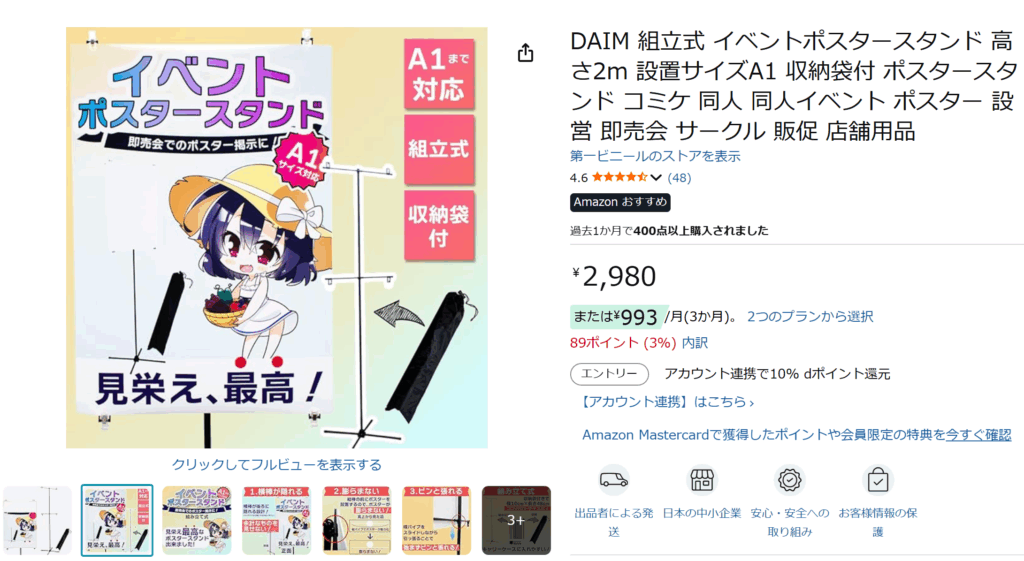This screenshot has width=1024, height=561.
Task: Click クリックしてフルビューを表示する below image
Action: pos(276,465)
